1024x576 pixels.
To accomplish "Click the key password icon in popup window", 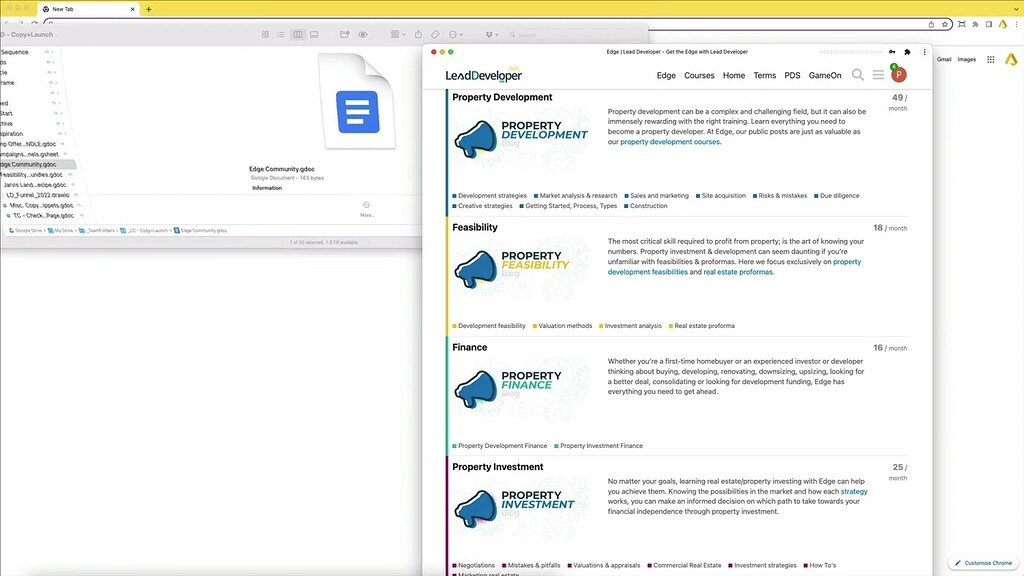I will [x=892, y=52].
